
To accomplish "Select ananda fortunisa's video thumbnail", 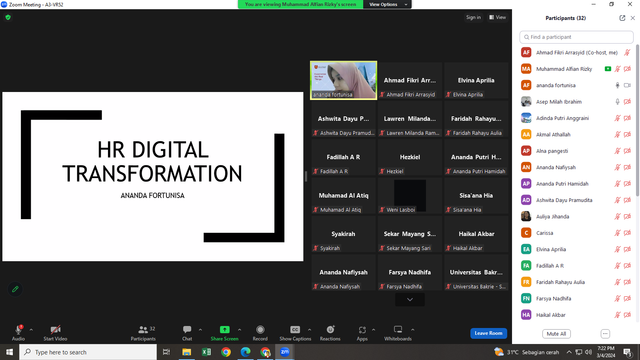I will (344, 80).
